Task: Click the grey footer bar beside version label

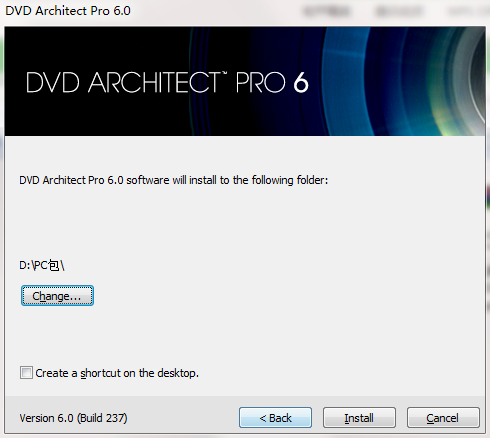Action: coord(183,418)
